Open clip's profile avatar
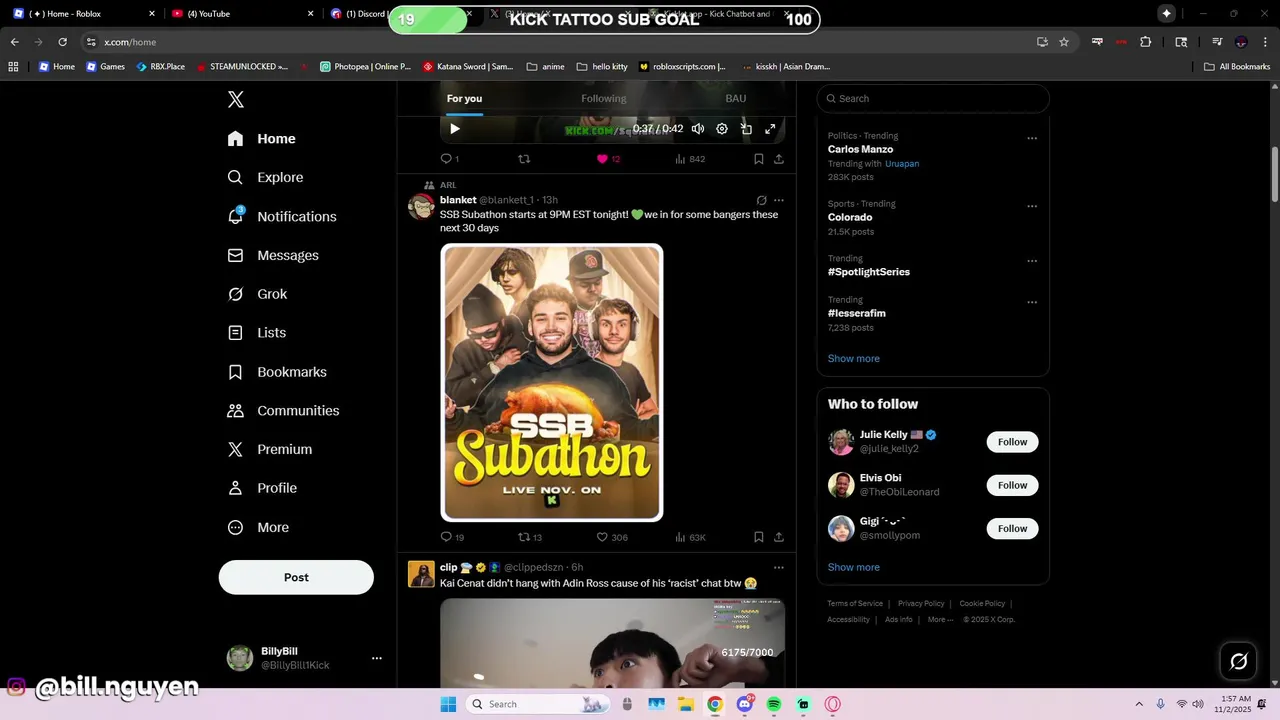 pos(421,574)
